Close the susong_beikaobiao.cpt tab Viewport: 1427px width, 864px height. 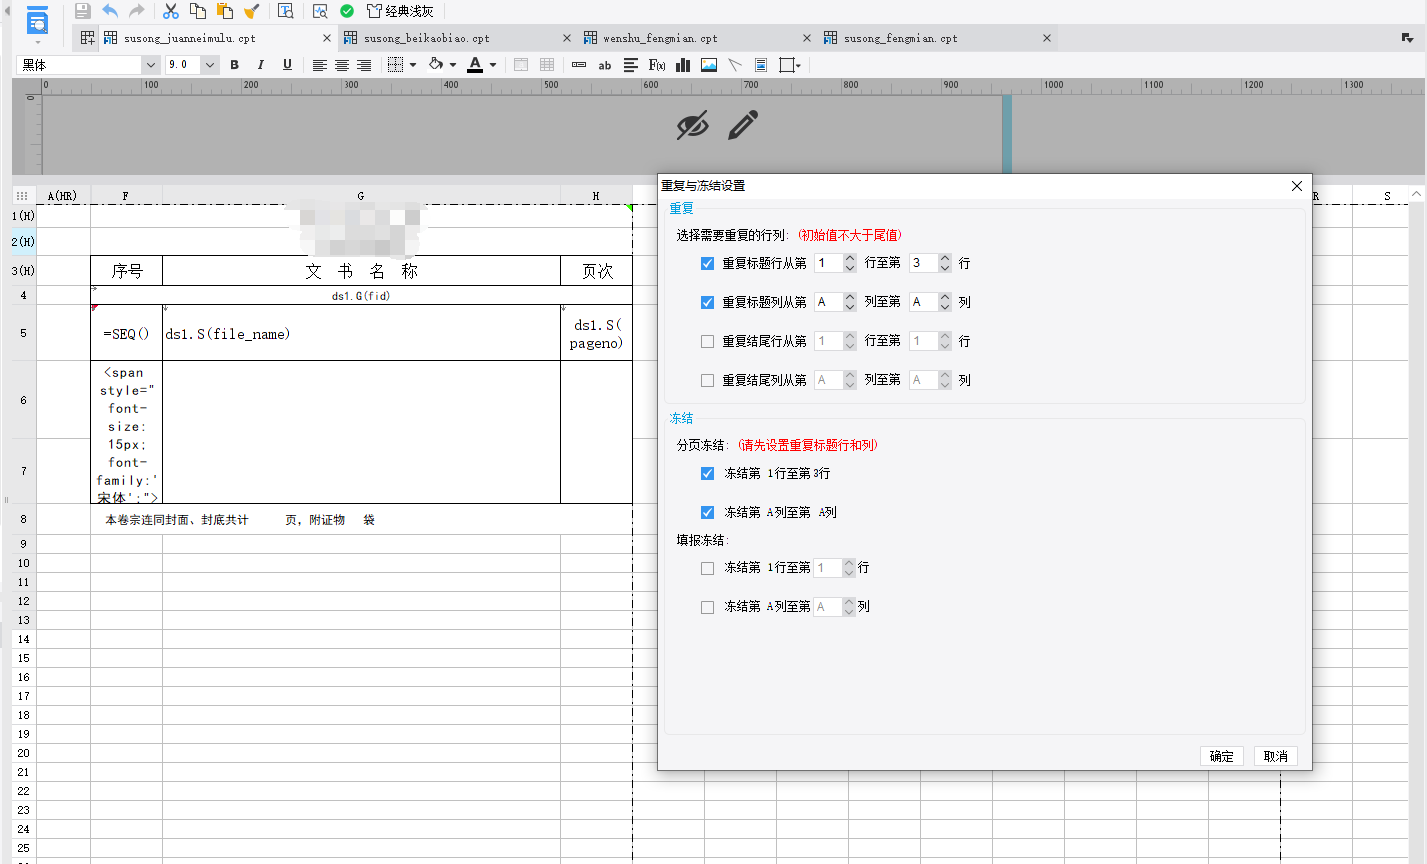(567, 38)
